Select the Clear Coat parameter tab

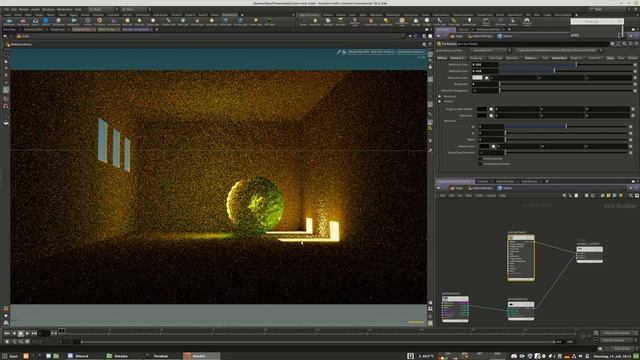[x=495, y=58]
